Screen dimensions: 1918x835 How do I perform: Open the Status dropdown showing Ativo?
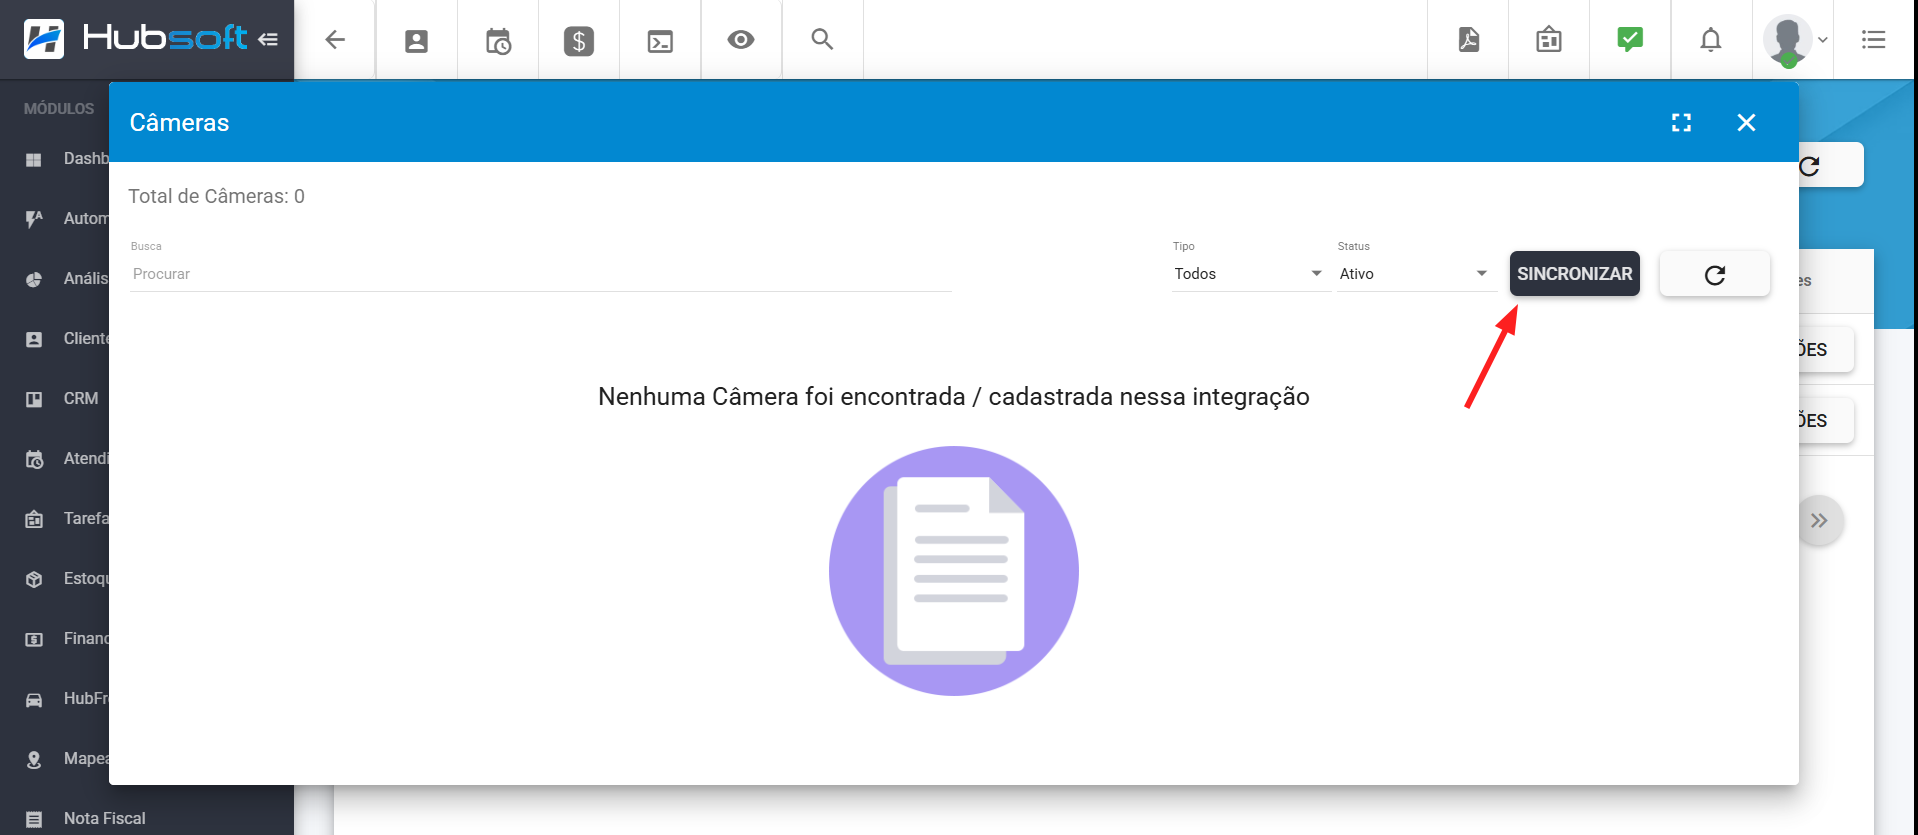point(1414,274)
